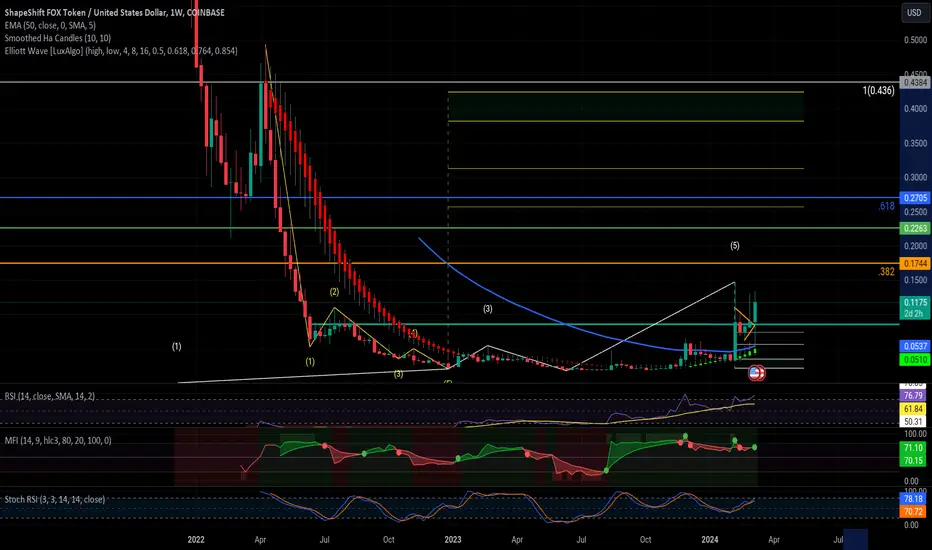This screenshot has width=932, height=550.
Task: Click the 0.3500 price axis tick
Action: pyautogui.click(x=915, y=143)
